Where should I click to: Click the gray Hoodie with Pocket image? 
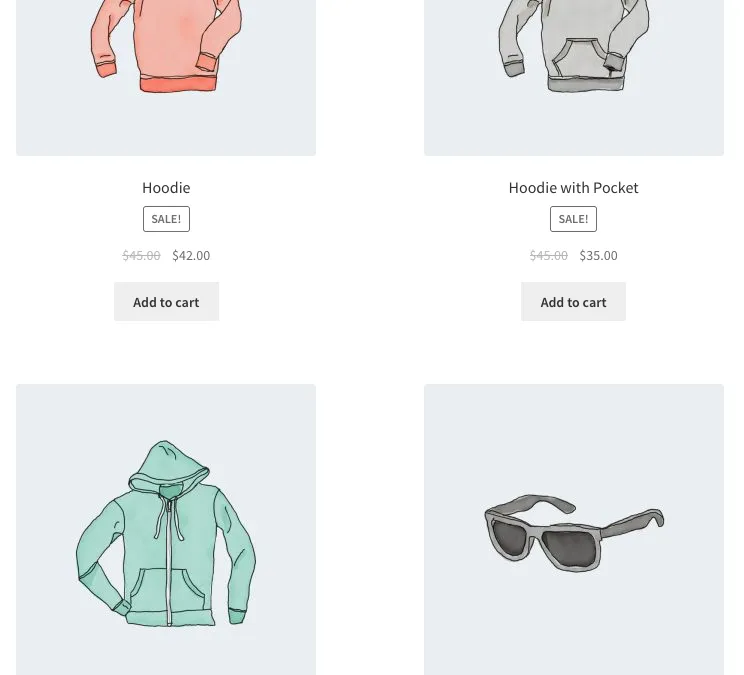point(574,78)
